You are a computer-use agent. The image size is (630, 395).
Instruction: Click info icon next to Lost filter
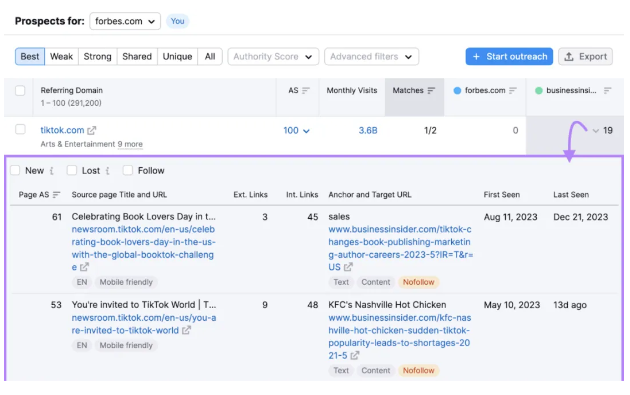107,171
